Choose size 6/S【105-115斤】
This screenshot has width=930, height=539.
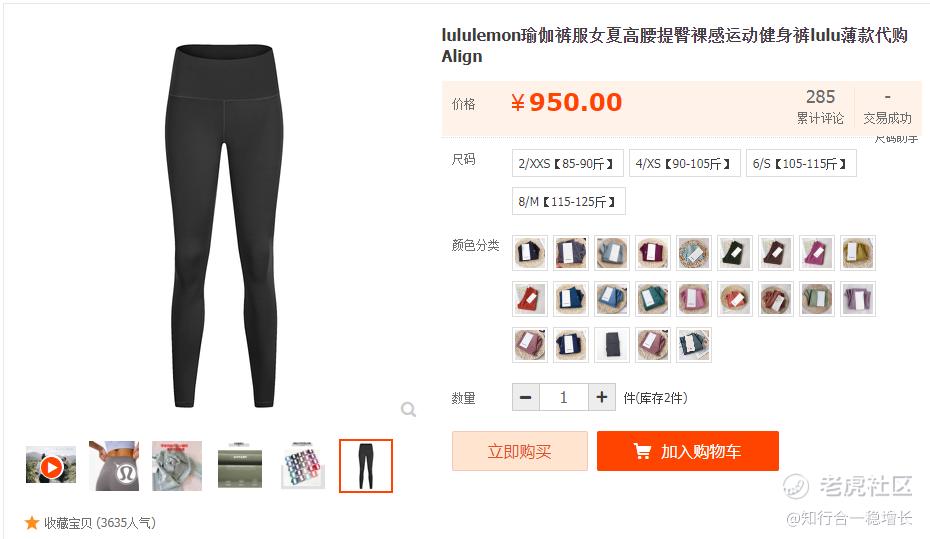801,163
